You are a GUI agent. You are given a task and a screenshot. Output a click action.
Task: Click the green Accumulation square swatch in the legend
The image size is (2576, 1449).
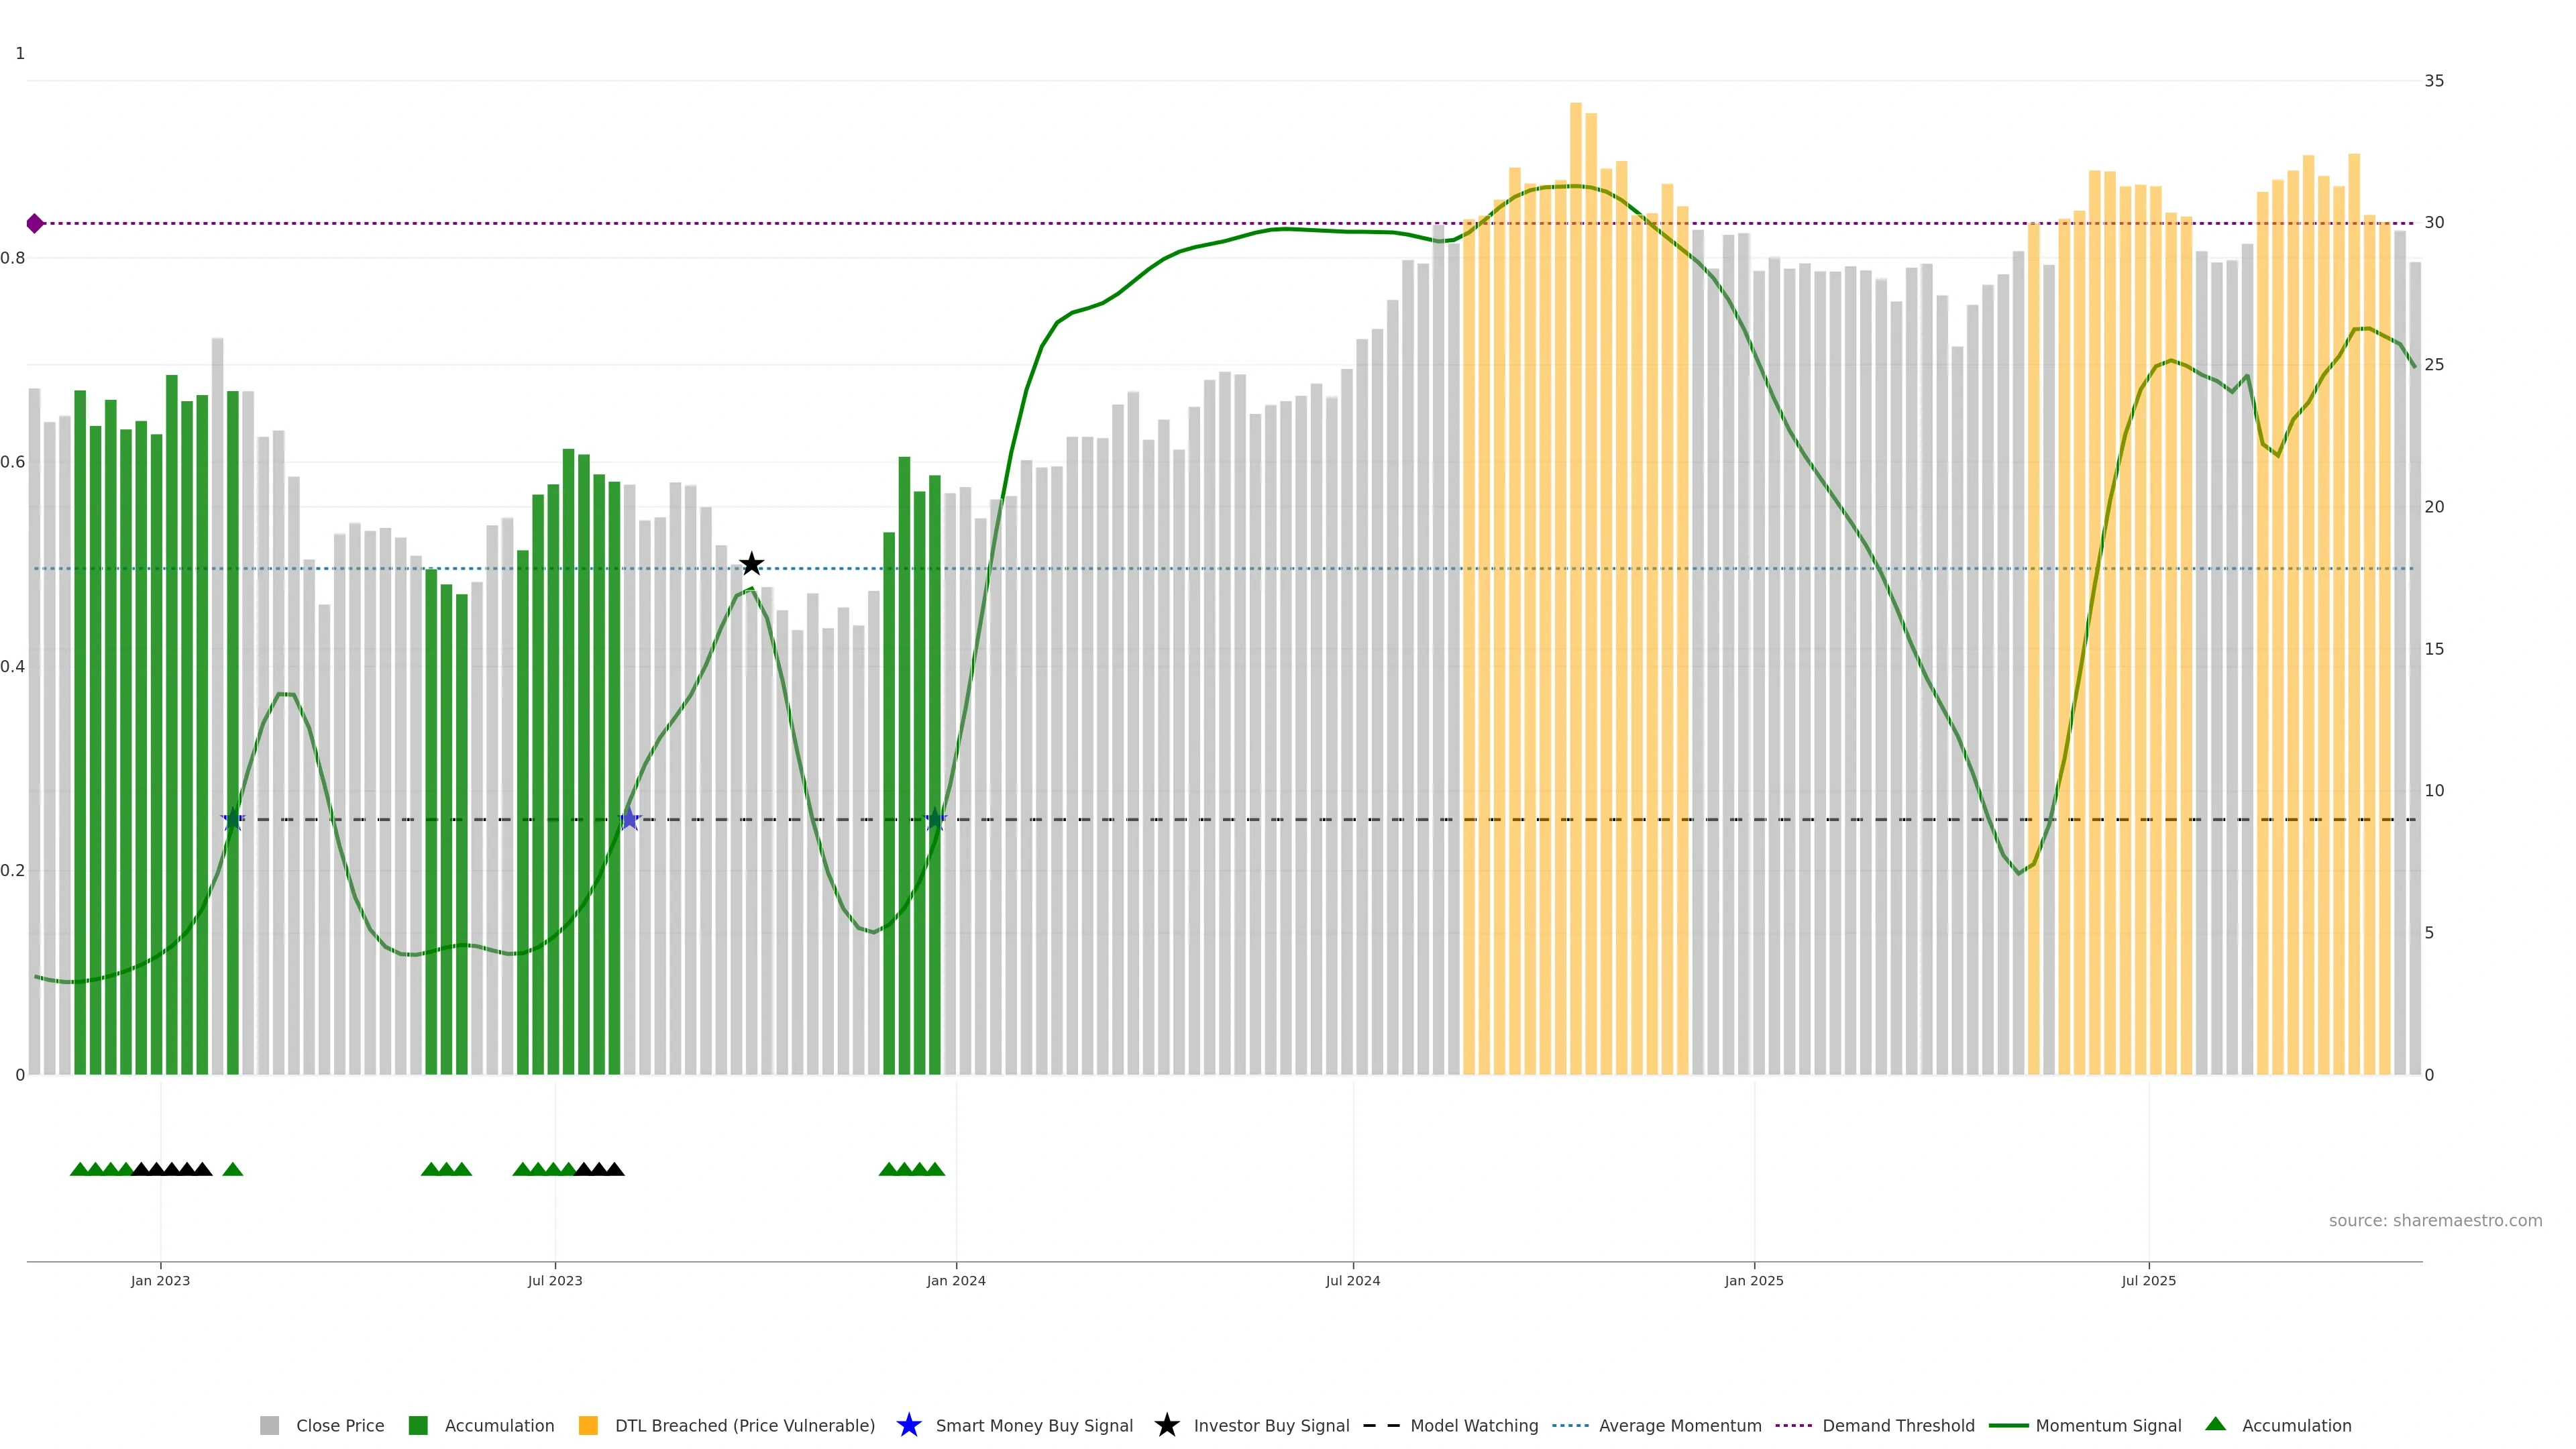pyautogui.click(x=418, y=1426)
